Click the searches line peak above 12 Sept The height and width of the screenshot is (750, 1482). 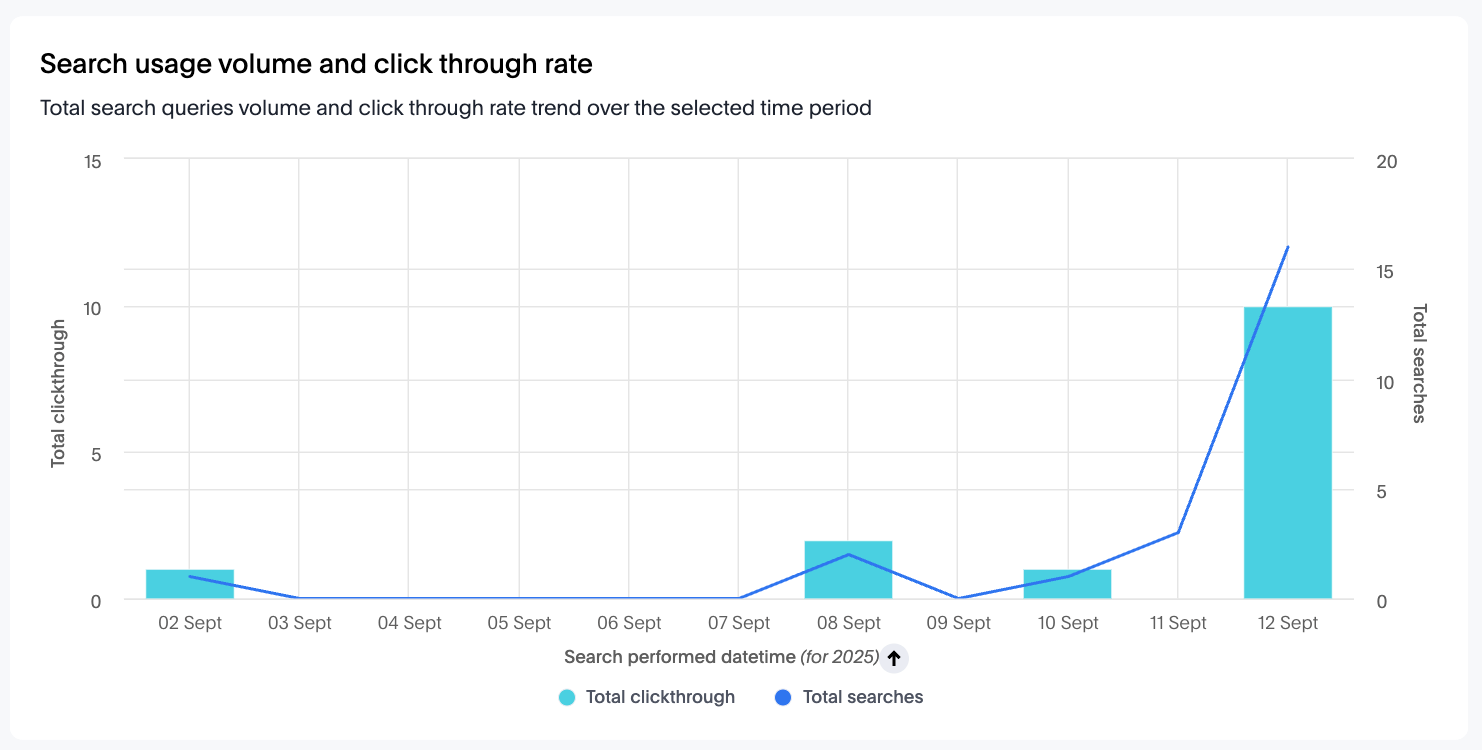point(1287,246)
